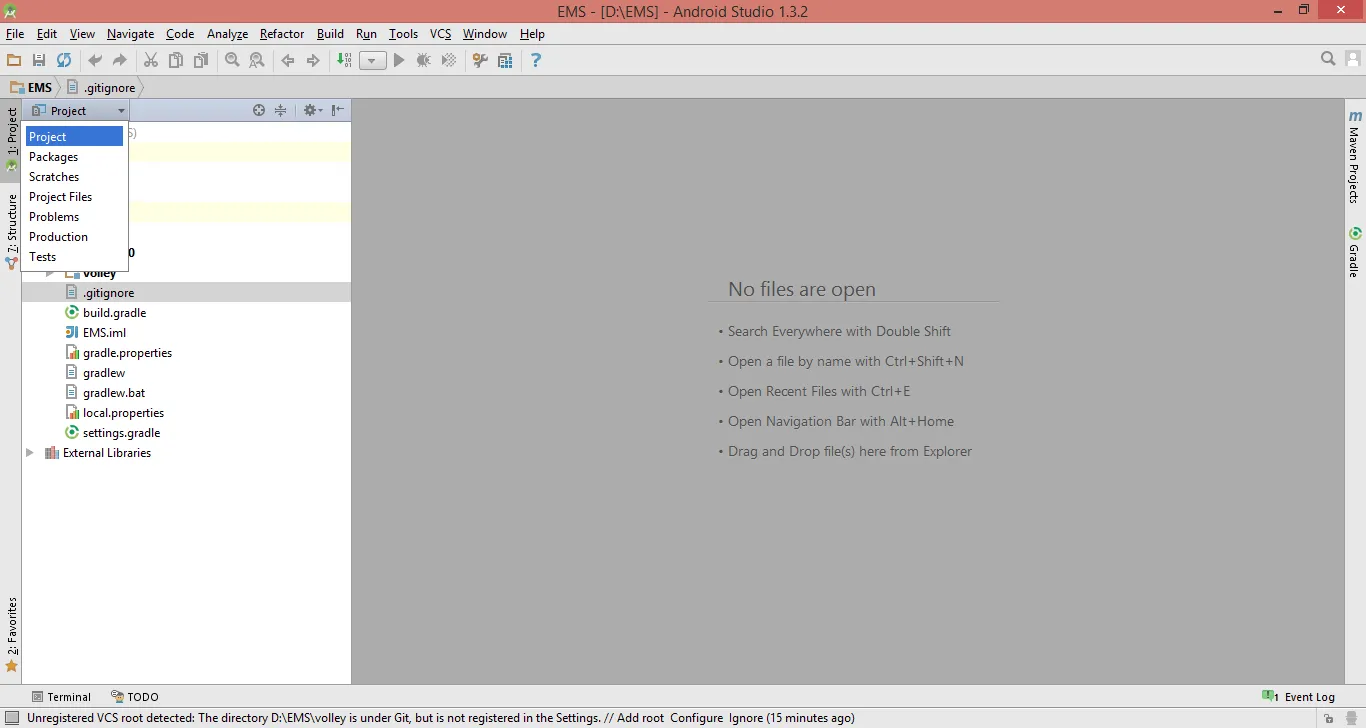Image resolution: width=1366 pixels, height=728 pixels.
Task: Click the Debug bug icon
Action: pyautogui.click(x=424, y=60)
